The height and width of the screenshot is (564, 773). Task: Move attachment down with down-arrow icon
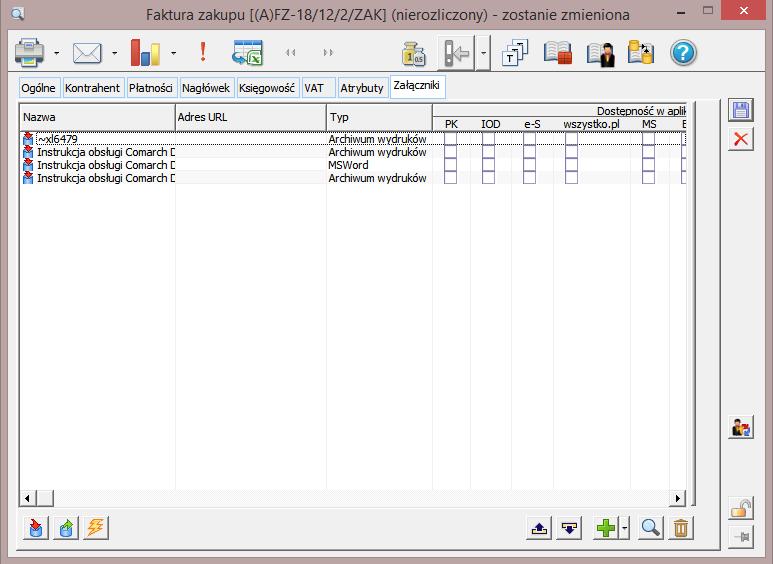pyautogui.click(x=569, y=528)
